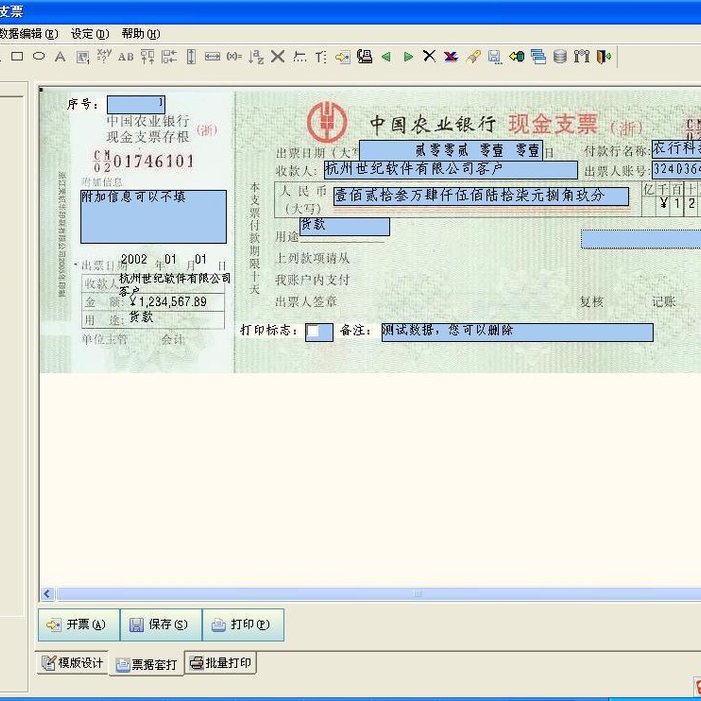Click the 用途 purpose field containing 货款

tap(344, 226)
